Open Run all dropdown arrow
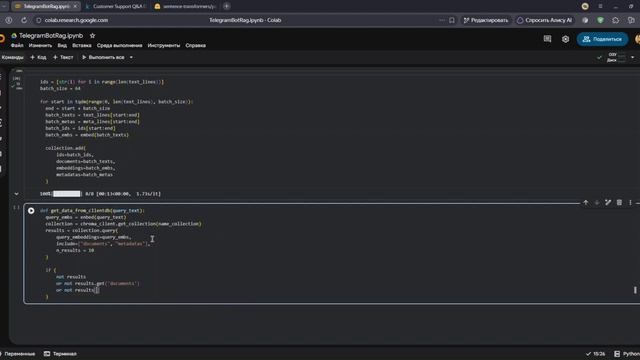640x360 pixels. click(131, 58)
